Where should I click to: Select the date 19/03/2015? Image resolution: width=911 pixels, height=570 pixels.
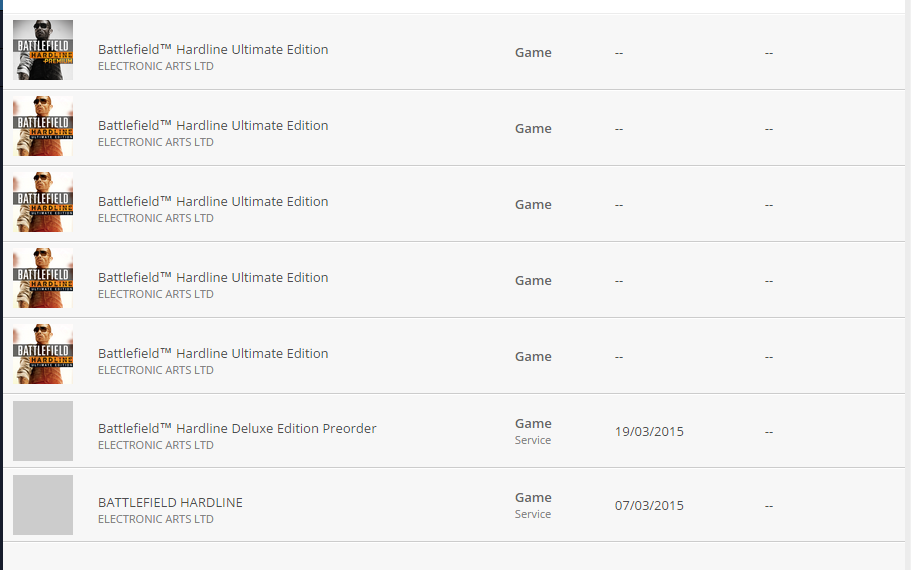(649, 432)
